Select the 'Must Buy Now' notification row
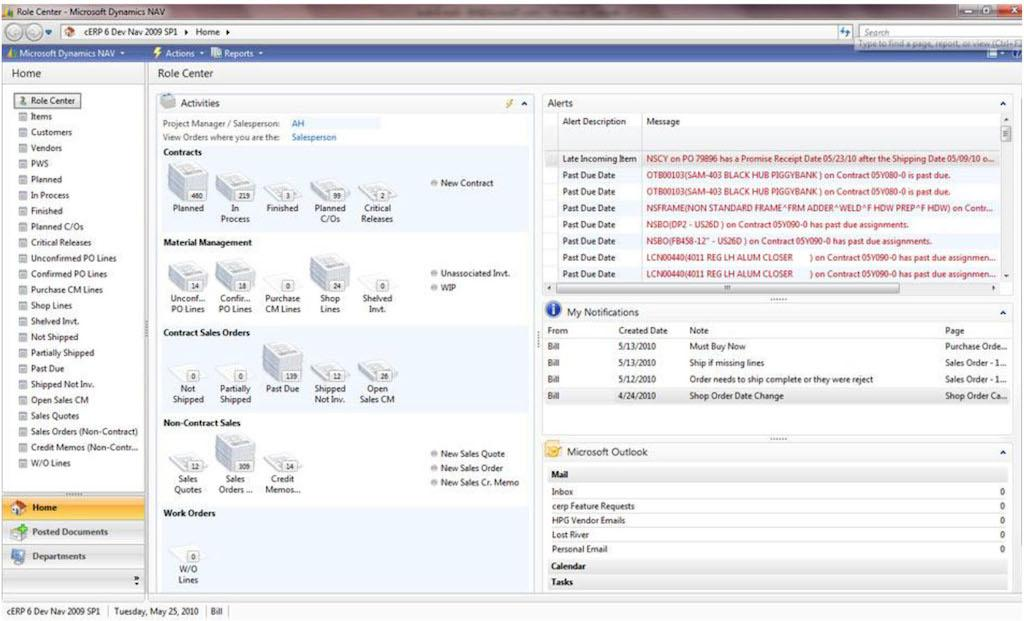The width and height of the screenshot is (1024, 621). click(776, 346)
